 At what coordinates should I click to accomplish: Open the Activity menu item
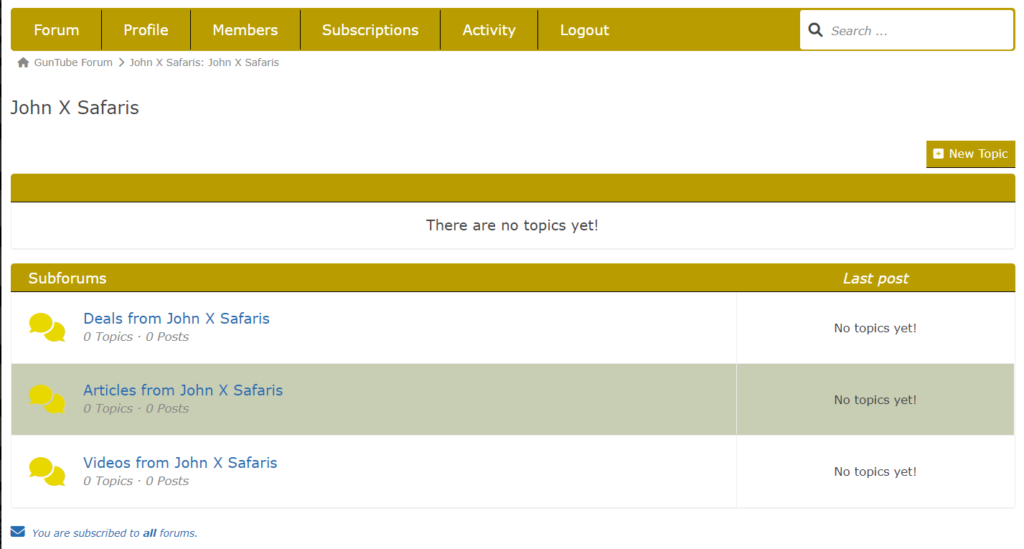489,30
